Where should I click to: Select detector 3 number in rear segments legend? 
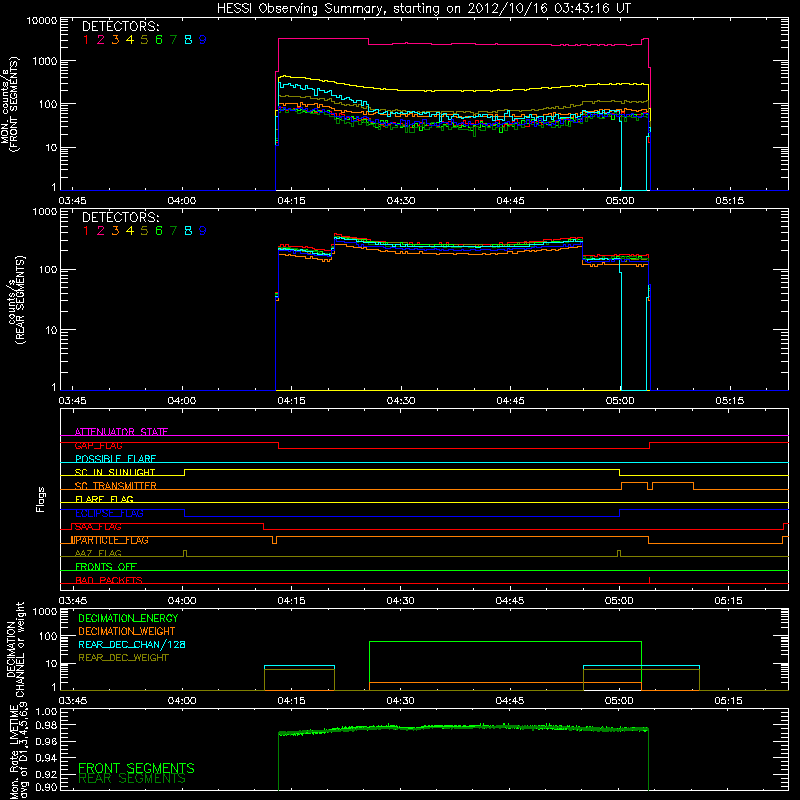[x=115, y=231]
